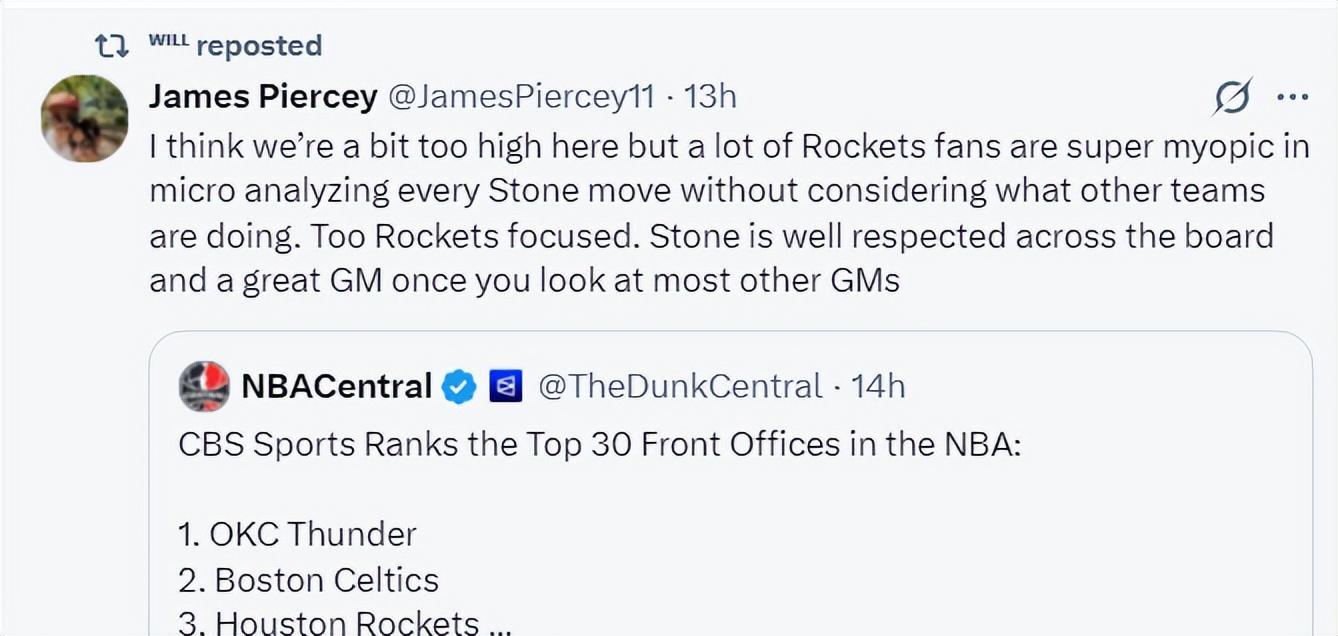
Task: Open the @TheDunkCentral handle
Action: 680,386
